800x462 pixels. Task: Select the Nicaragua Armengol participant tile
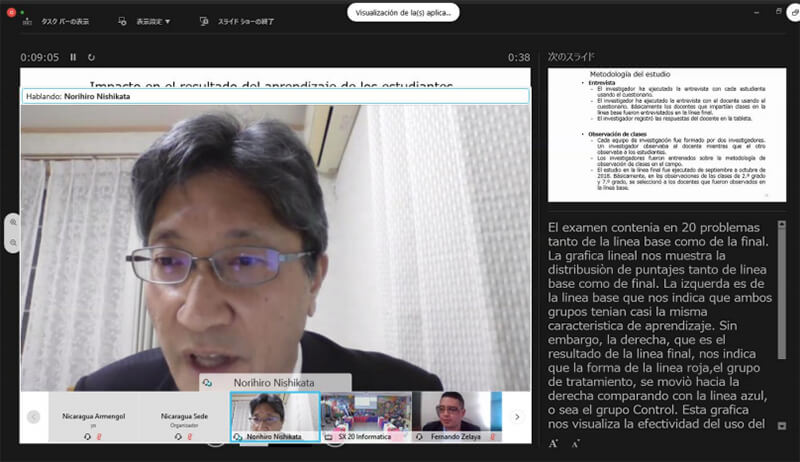click(93, 417)
